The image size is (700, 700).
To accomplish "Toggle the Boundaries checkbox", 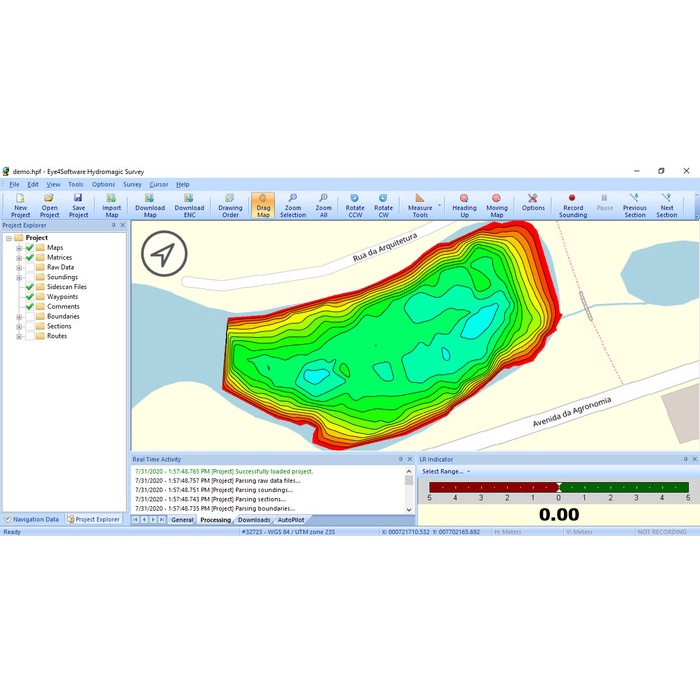I will pyautogui.click(x=30, y=316).
